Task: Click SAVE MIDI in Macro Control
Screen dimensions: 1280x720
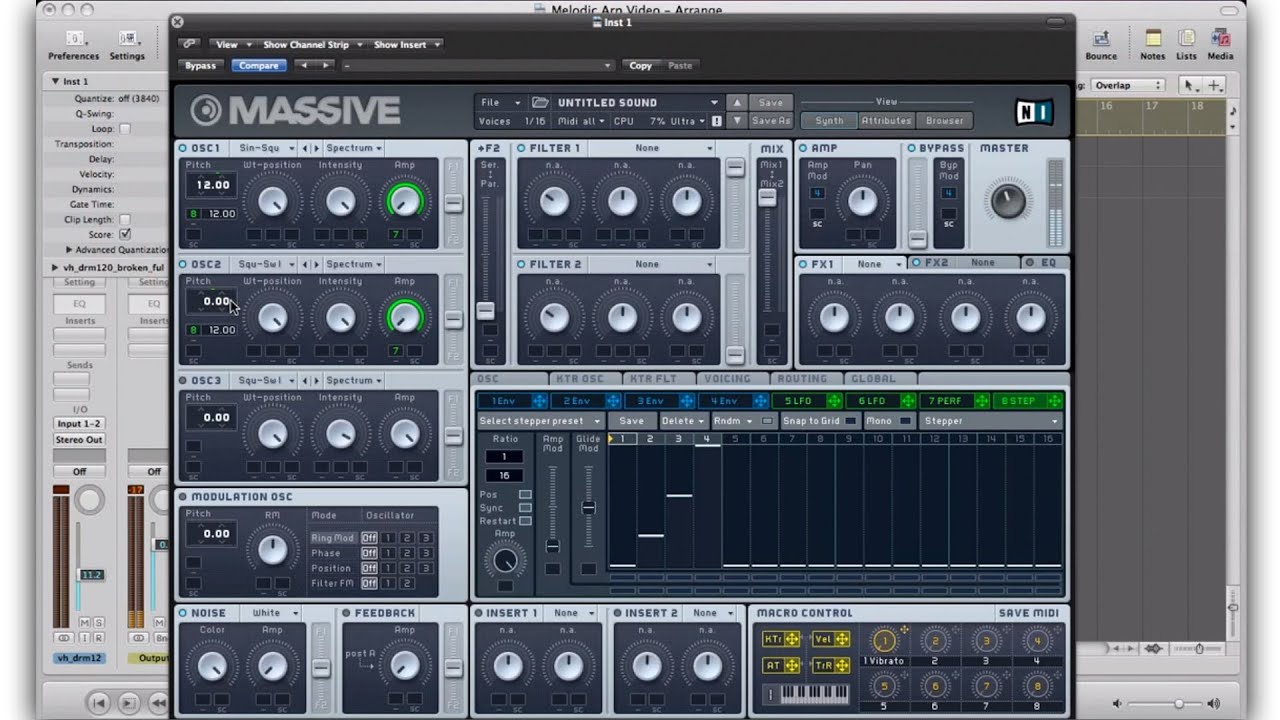Action: [x=1030, y=613]
